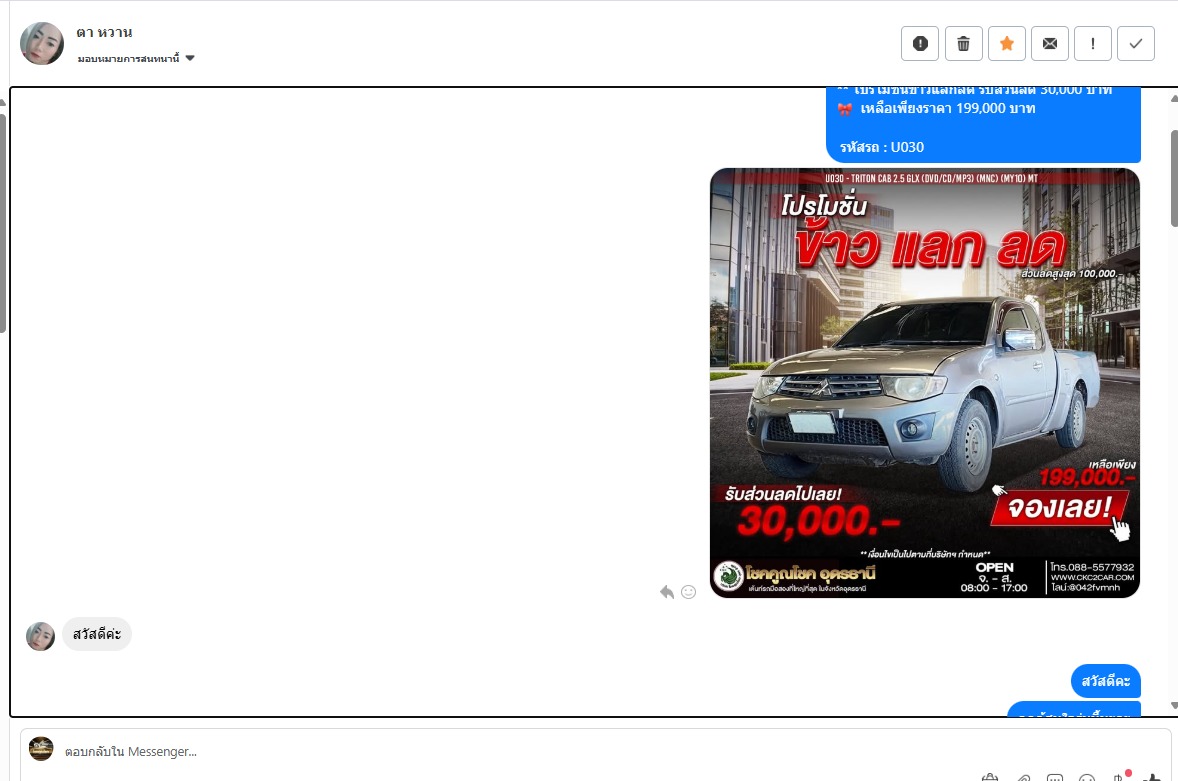Screen dimensions: 1178x781
Task: Open the Triton car promotion image
Action: 925,383
